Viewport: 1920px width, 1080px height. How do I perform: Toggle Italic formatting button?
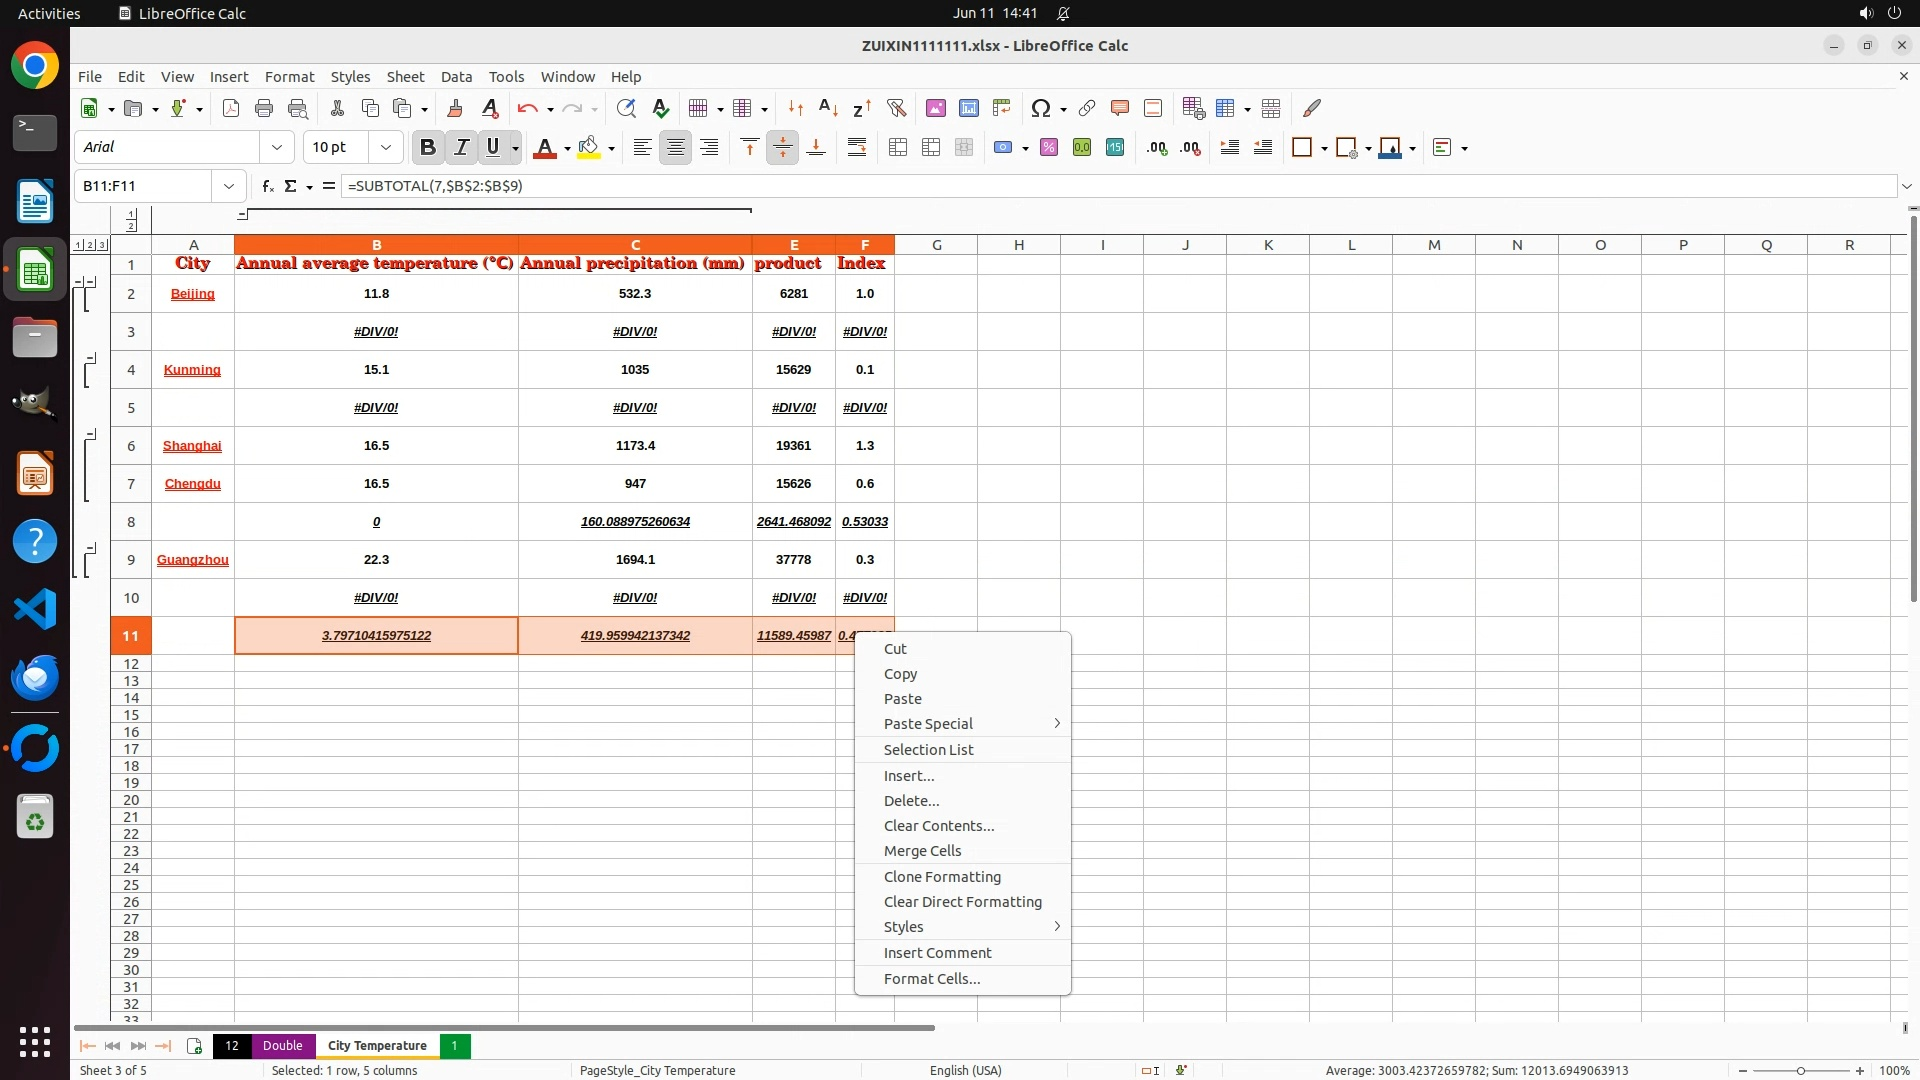461,147
